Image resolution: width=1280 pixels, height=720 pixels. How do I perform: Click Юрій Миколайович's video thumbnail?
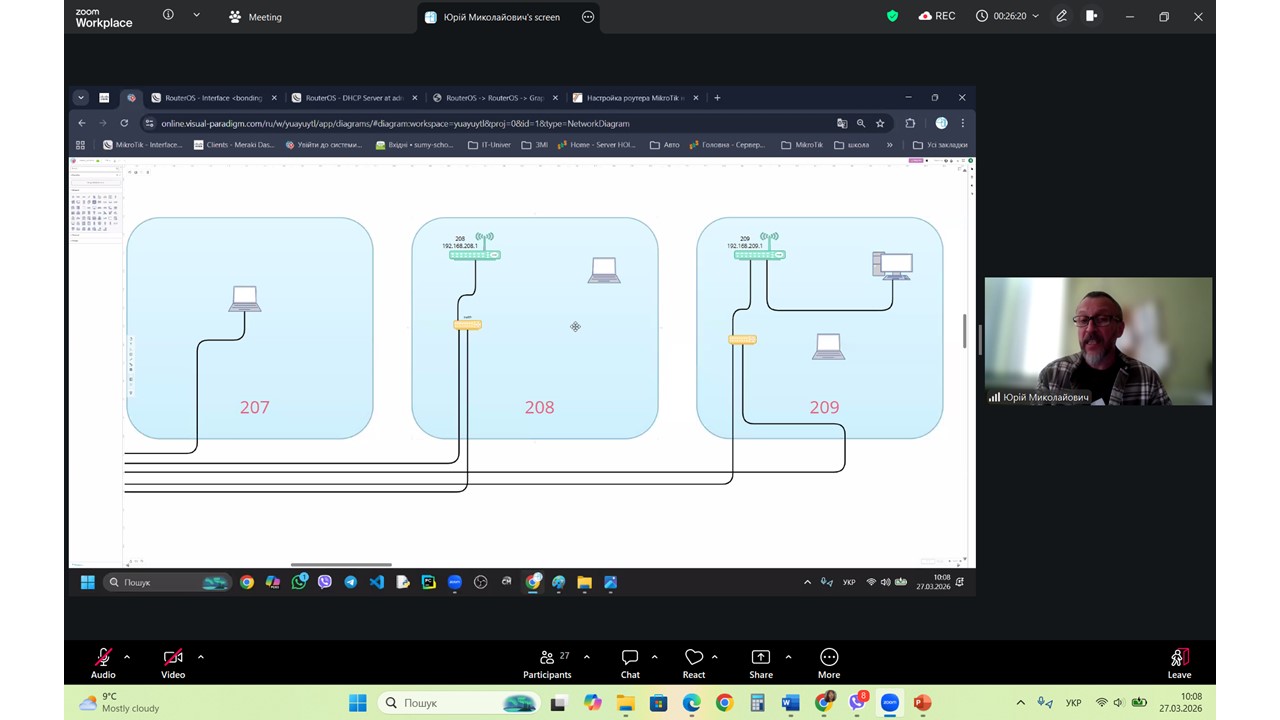1098,341
